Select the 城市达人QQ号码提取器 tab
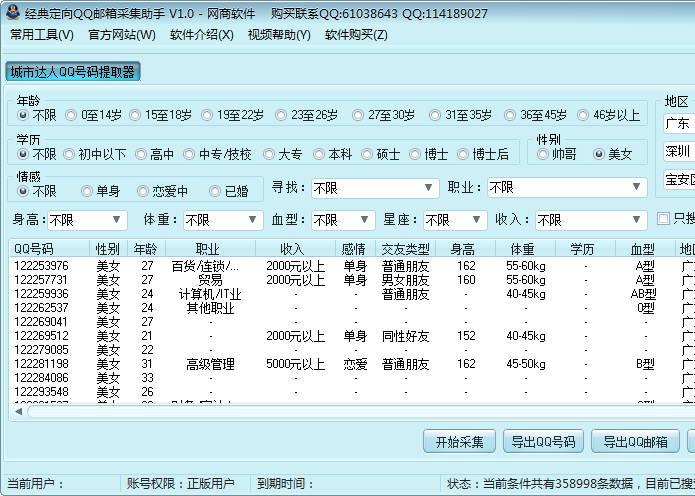 73,72
